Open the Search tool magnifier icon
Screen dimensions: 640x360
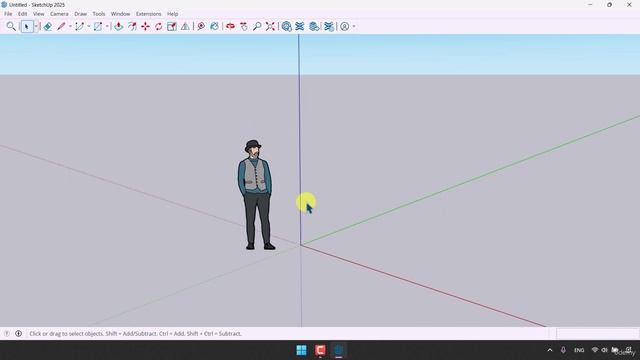(x=11, y=27)
